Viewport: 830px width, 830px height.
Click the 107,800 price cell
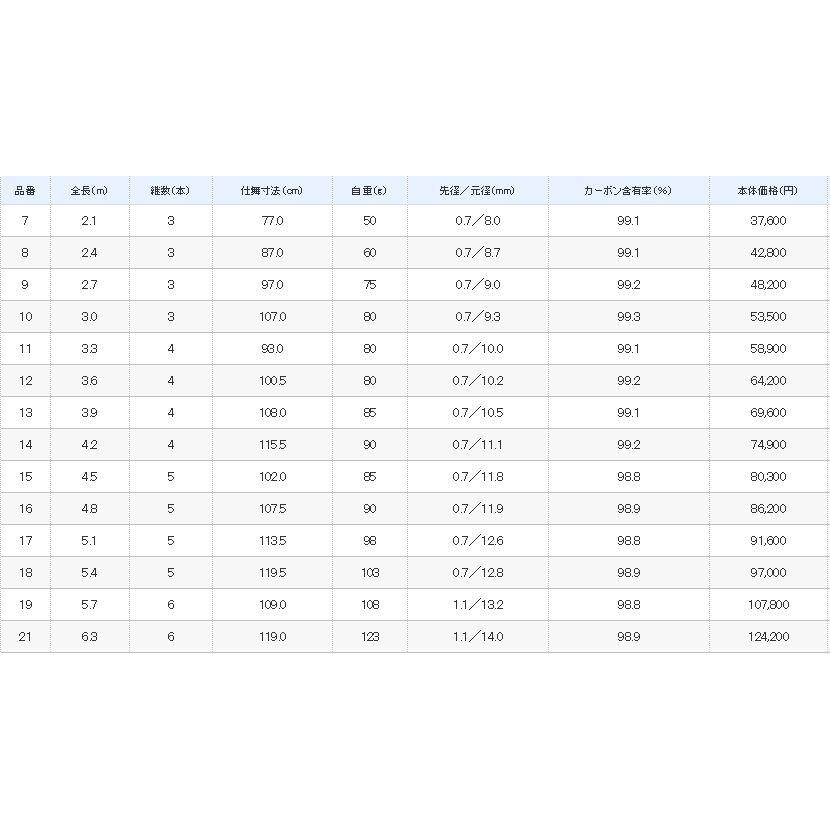pos(768,605)
